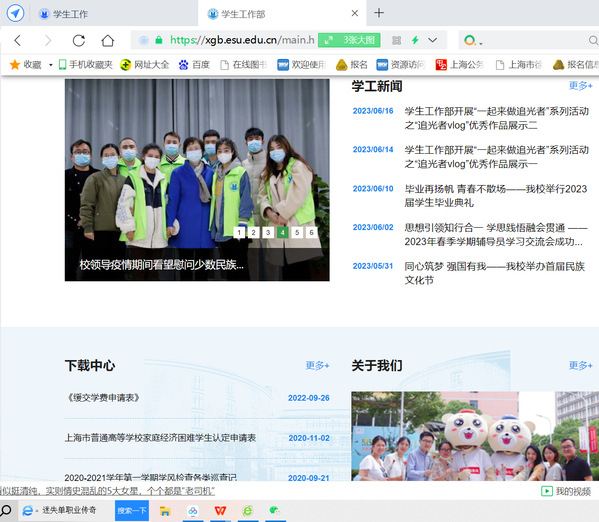Click the taskbar search magnifier
This screenshot has height=522, width=599.
coord(6,510)
